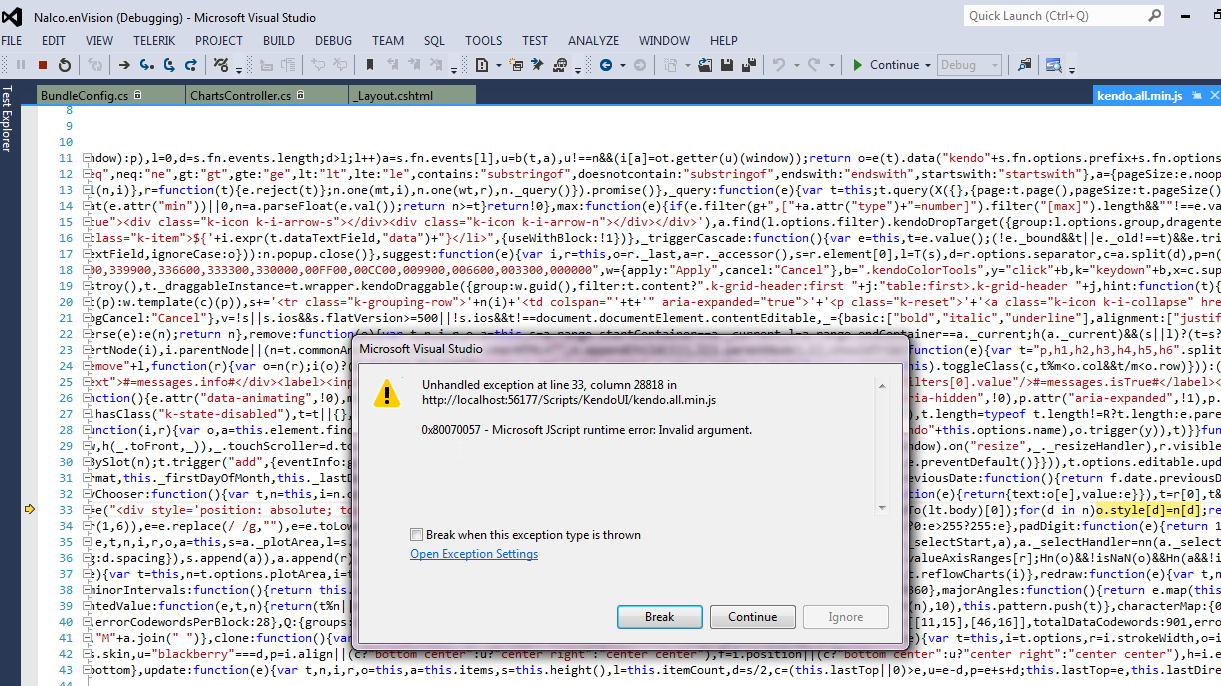Click the kendo.all.min.js URL text in dialog
This screenshot has width=1221, height=686.
[569, 400]
